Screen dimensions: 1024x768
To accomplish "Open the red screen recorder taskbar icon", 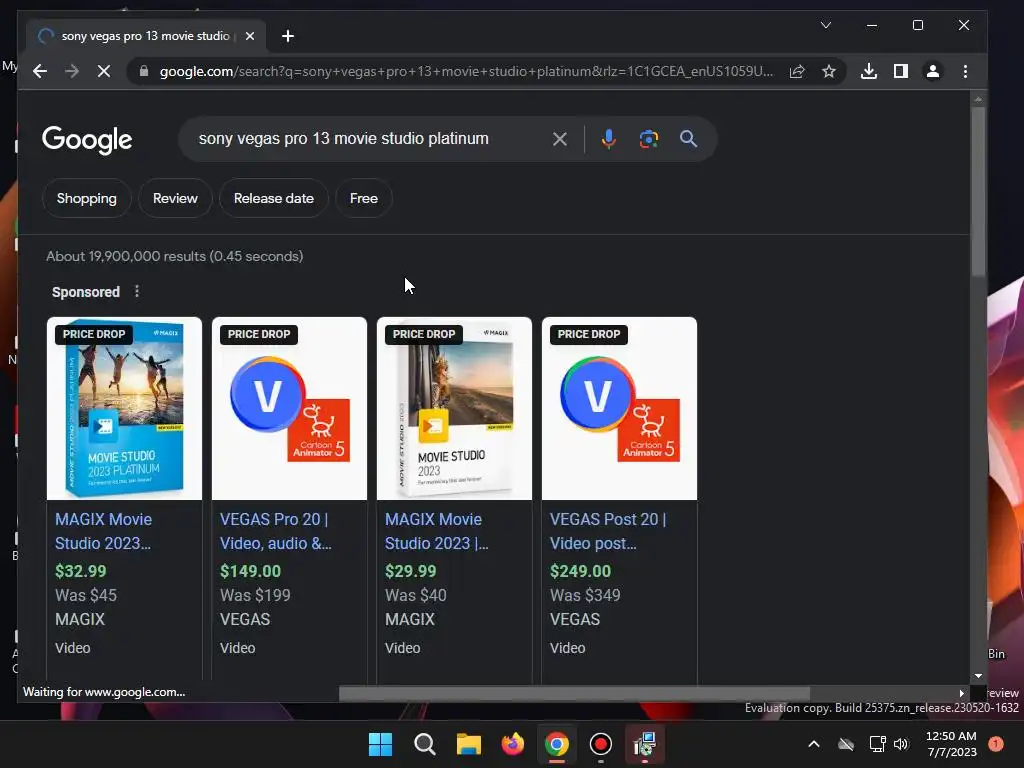I will [x=600, y=744].
